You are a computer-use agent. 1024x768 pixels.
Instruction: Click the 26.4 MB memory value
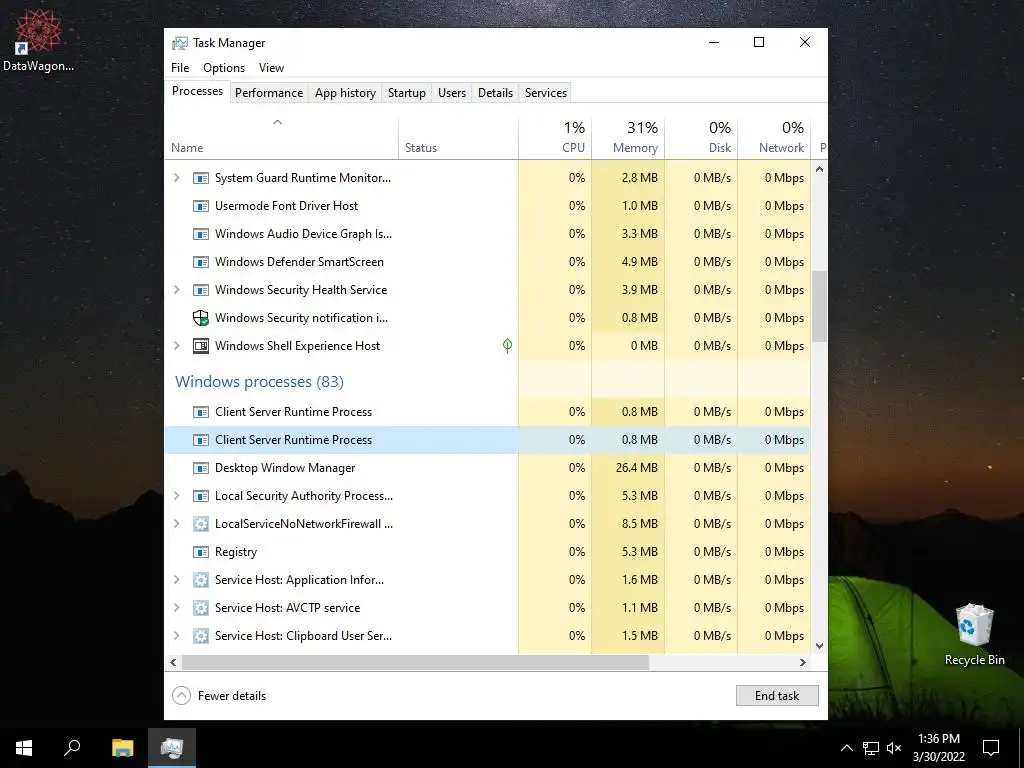tap(637, 468)
